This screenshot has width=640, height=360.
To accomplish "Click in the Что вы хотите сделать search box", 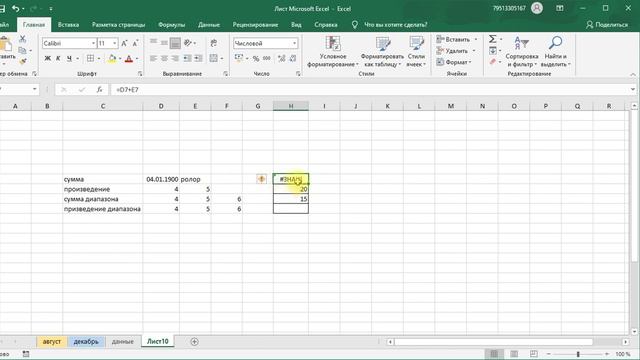I will click(x=396, y=24).
